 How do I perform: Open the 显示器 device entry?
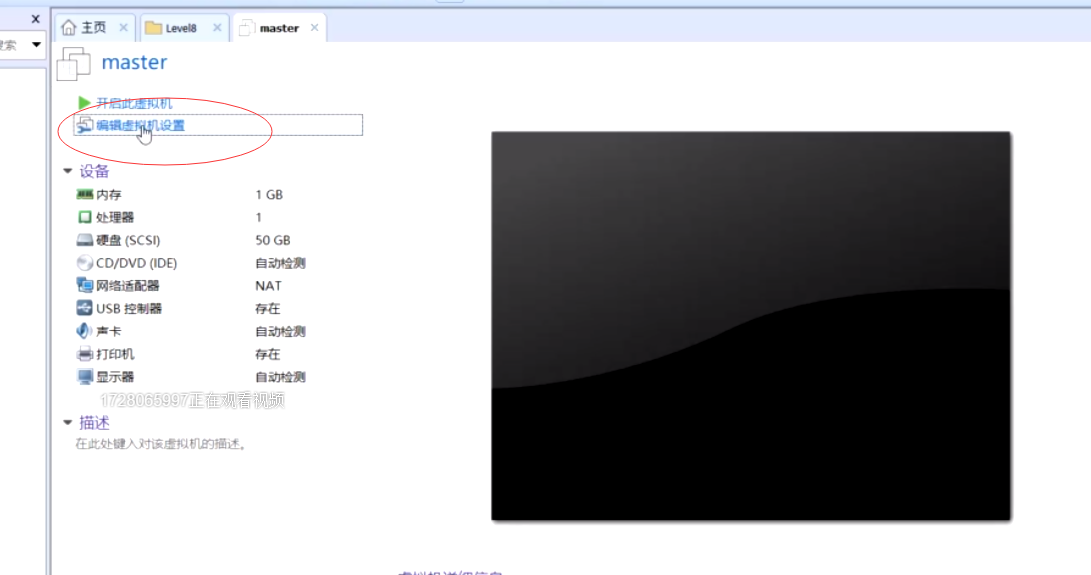pyautogui.click(x=115, y=377)
